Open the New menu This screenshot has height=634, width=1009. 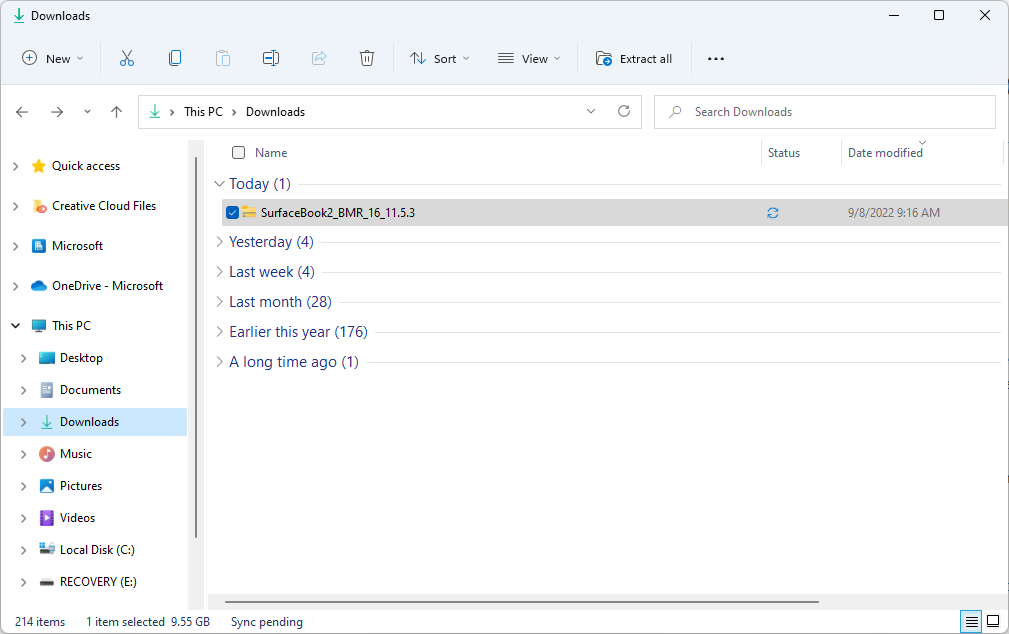[52, 58]
